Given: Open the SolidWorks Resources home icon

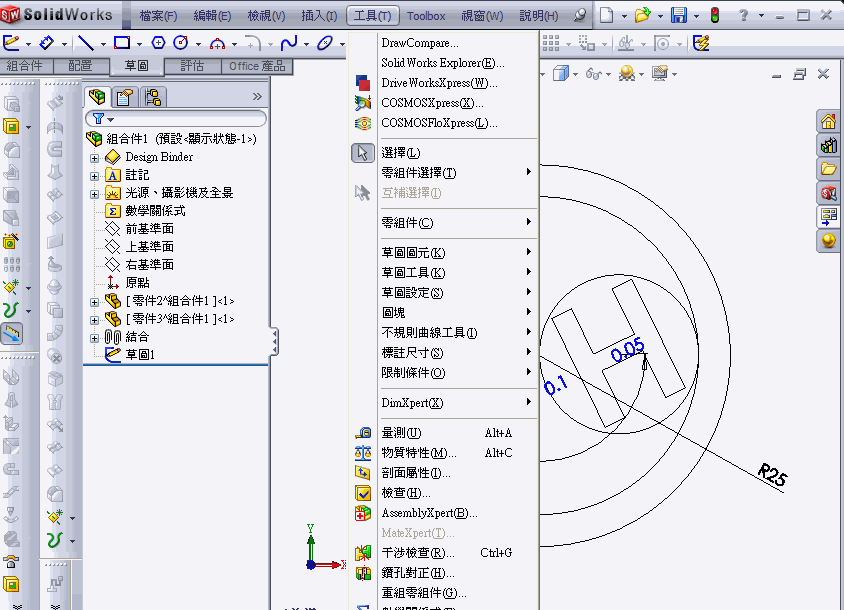Looking at the screenshot, I should [x=828, y=122].
